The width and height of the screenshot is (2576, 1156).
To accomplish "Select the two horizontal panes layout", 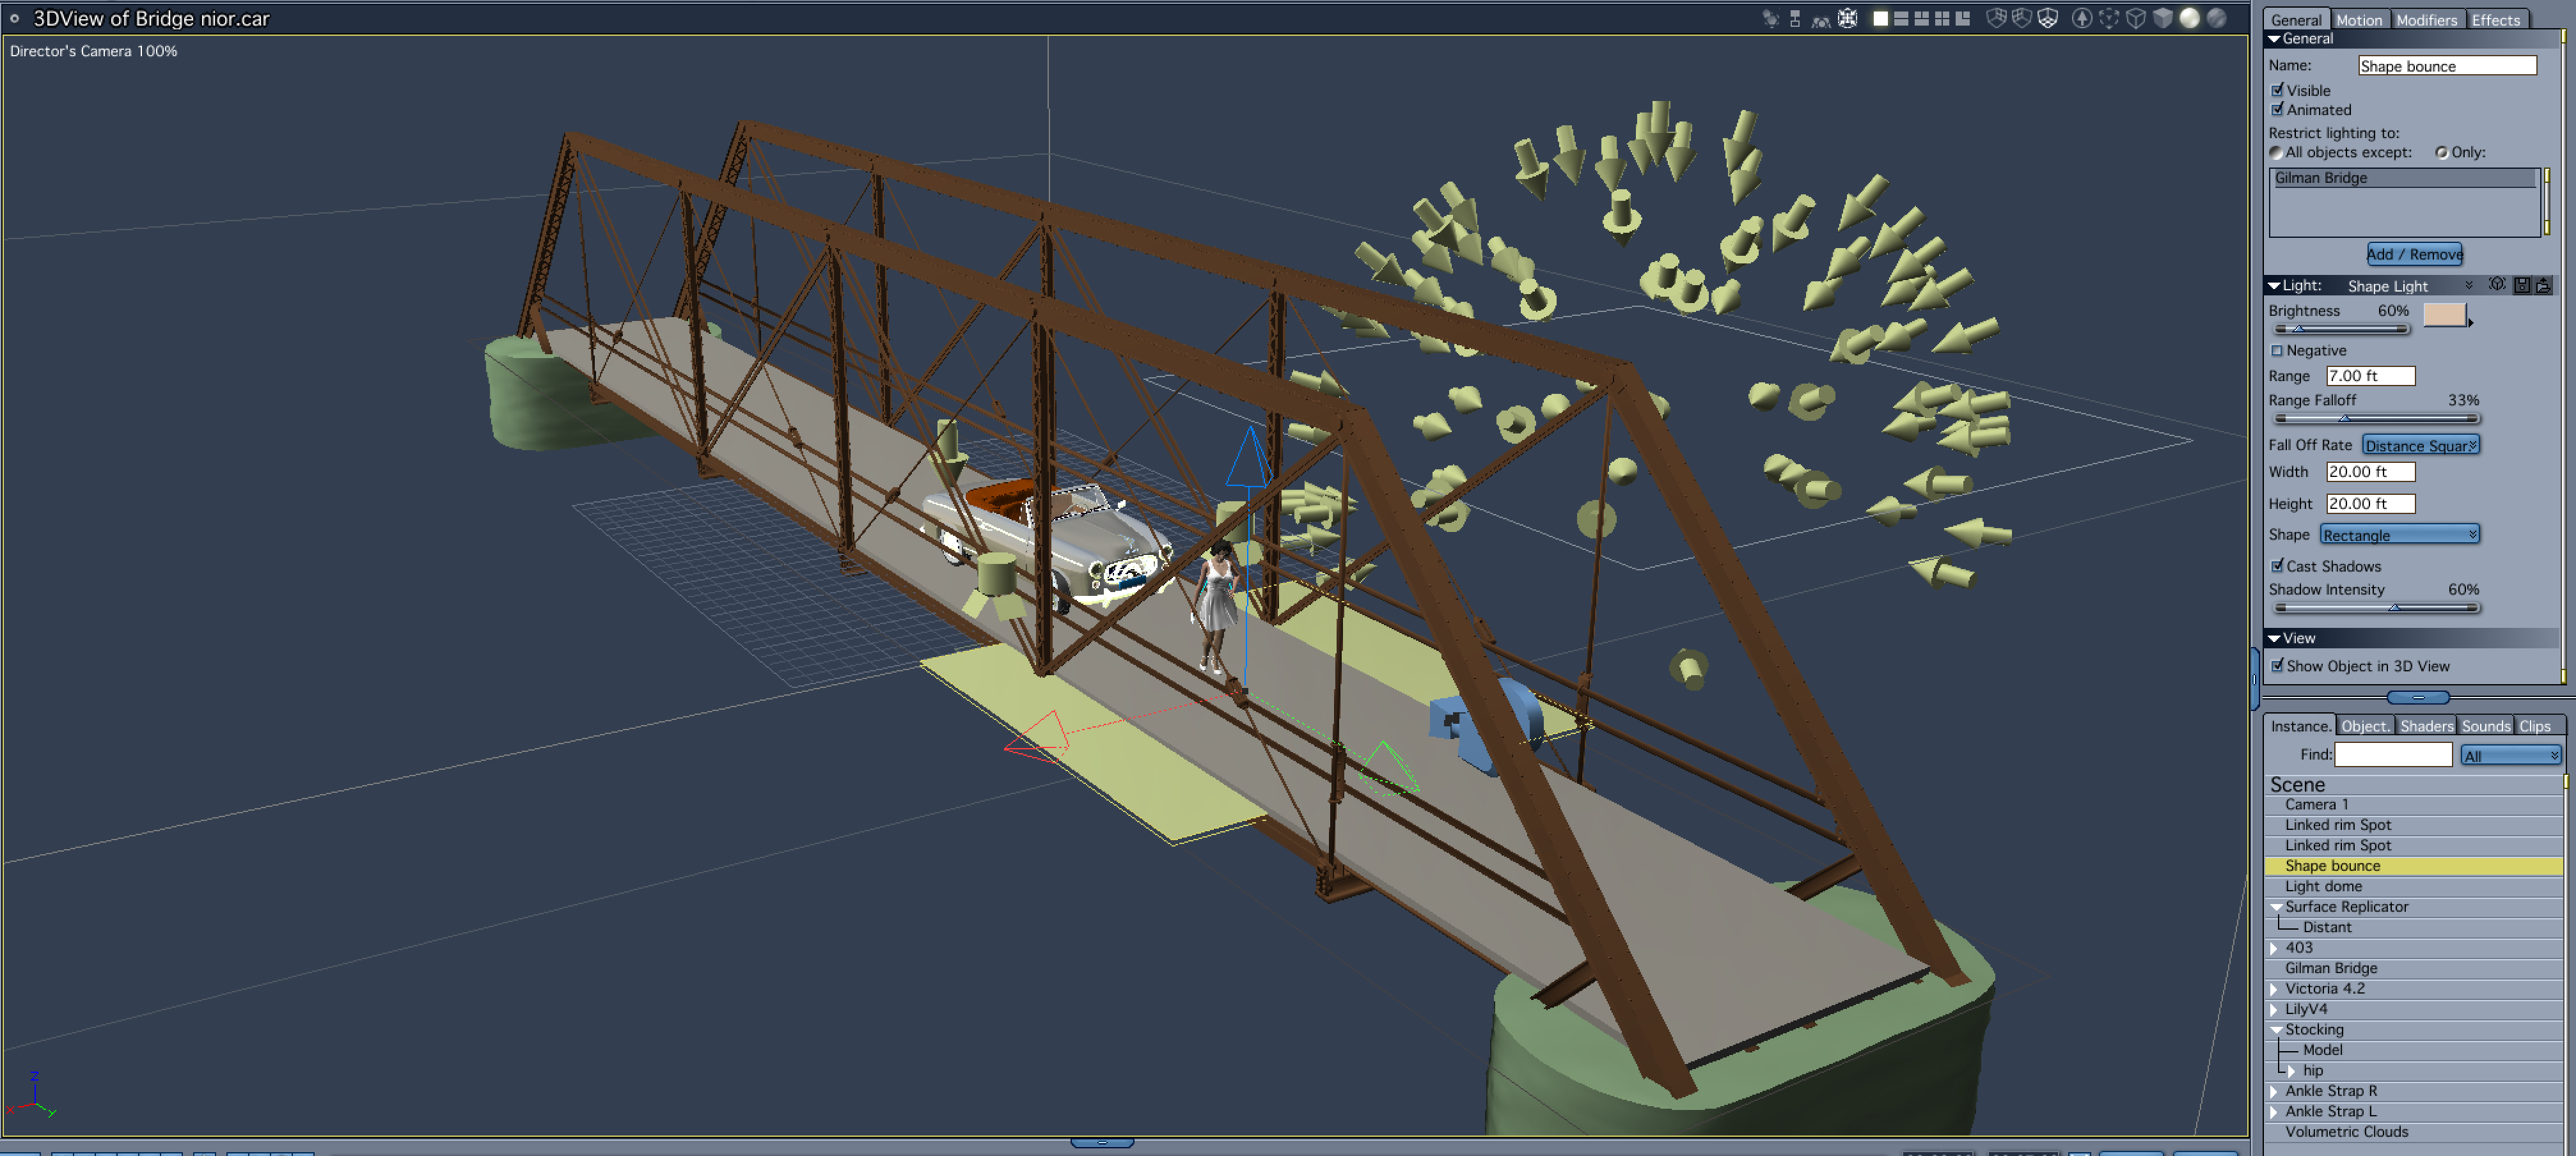I will [1901, 18].
